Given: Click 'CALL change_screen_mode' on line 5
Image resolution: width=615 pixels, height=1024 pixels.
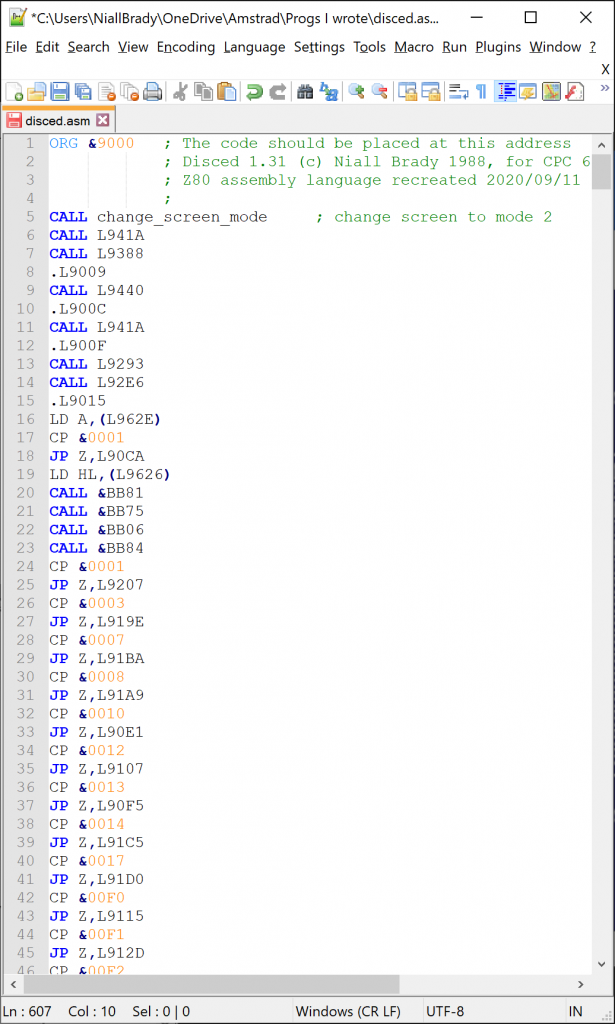Looking at the screenshot, I should [158, 217].
